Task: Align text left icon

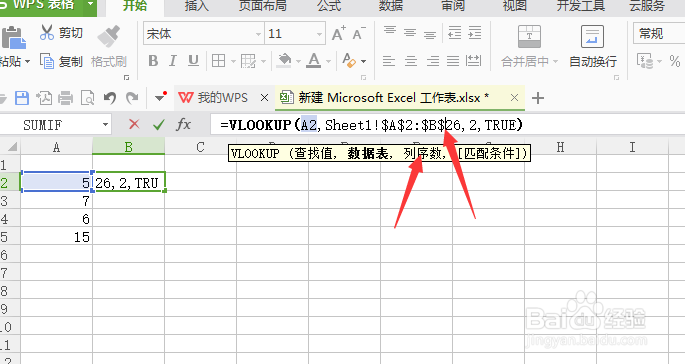Action: point(389,61)
